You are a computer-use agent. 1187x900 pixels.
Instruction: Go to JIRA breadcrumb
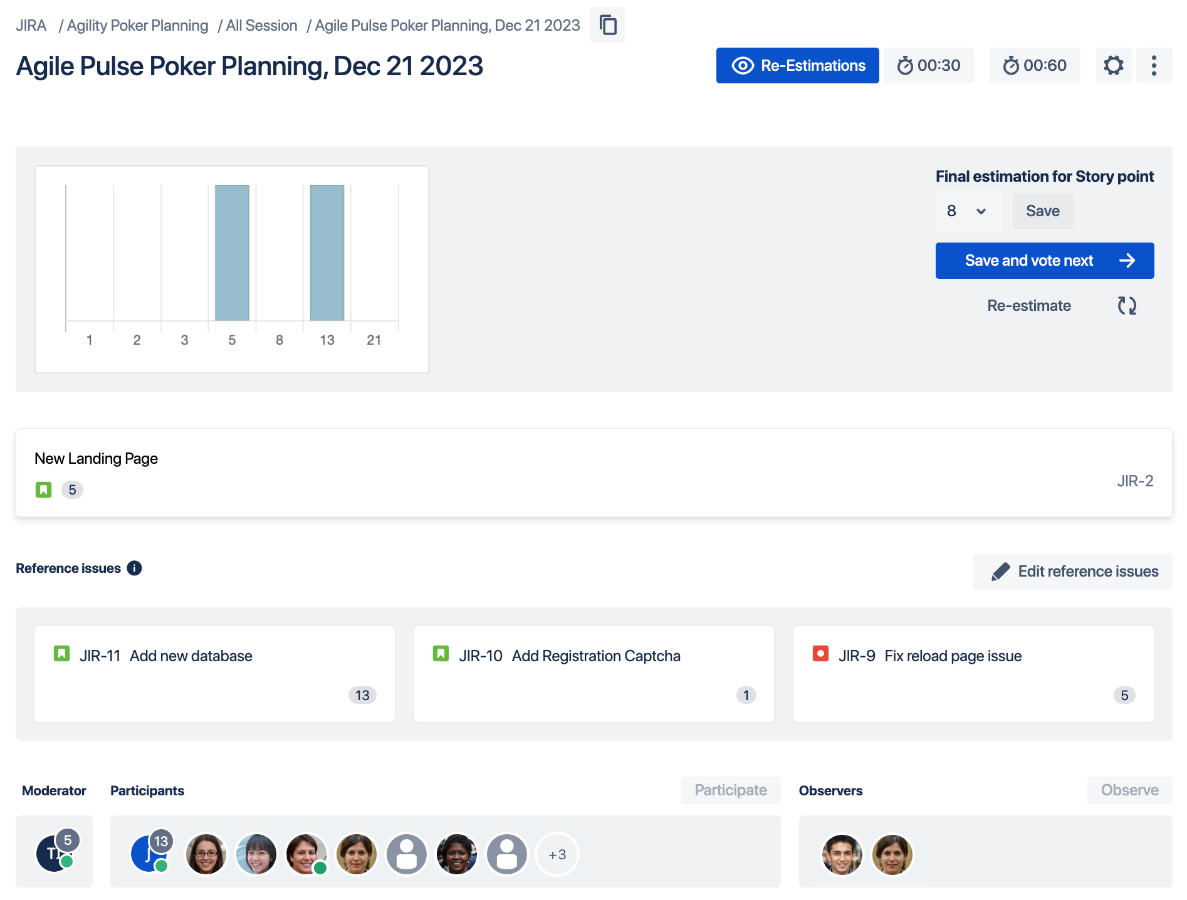tap(31, 26)
